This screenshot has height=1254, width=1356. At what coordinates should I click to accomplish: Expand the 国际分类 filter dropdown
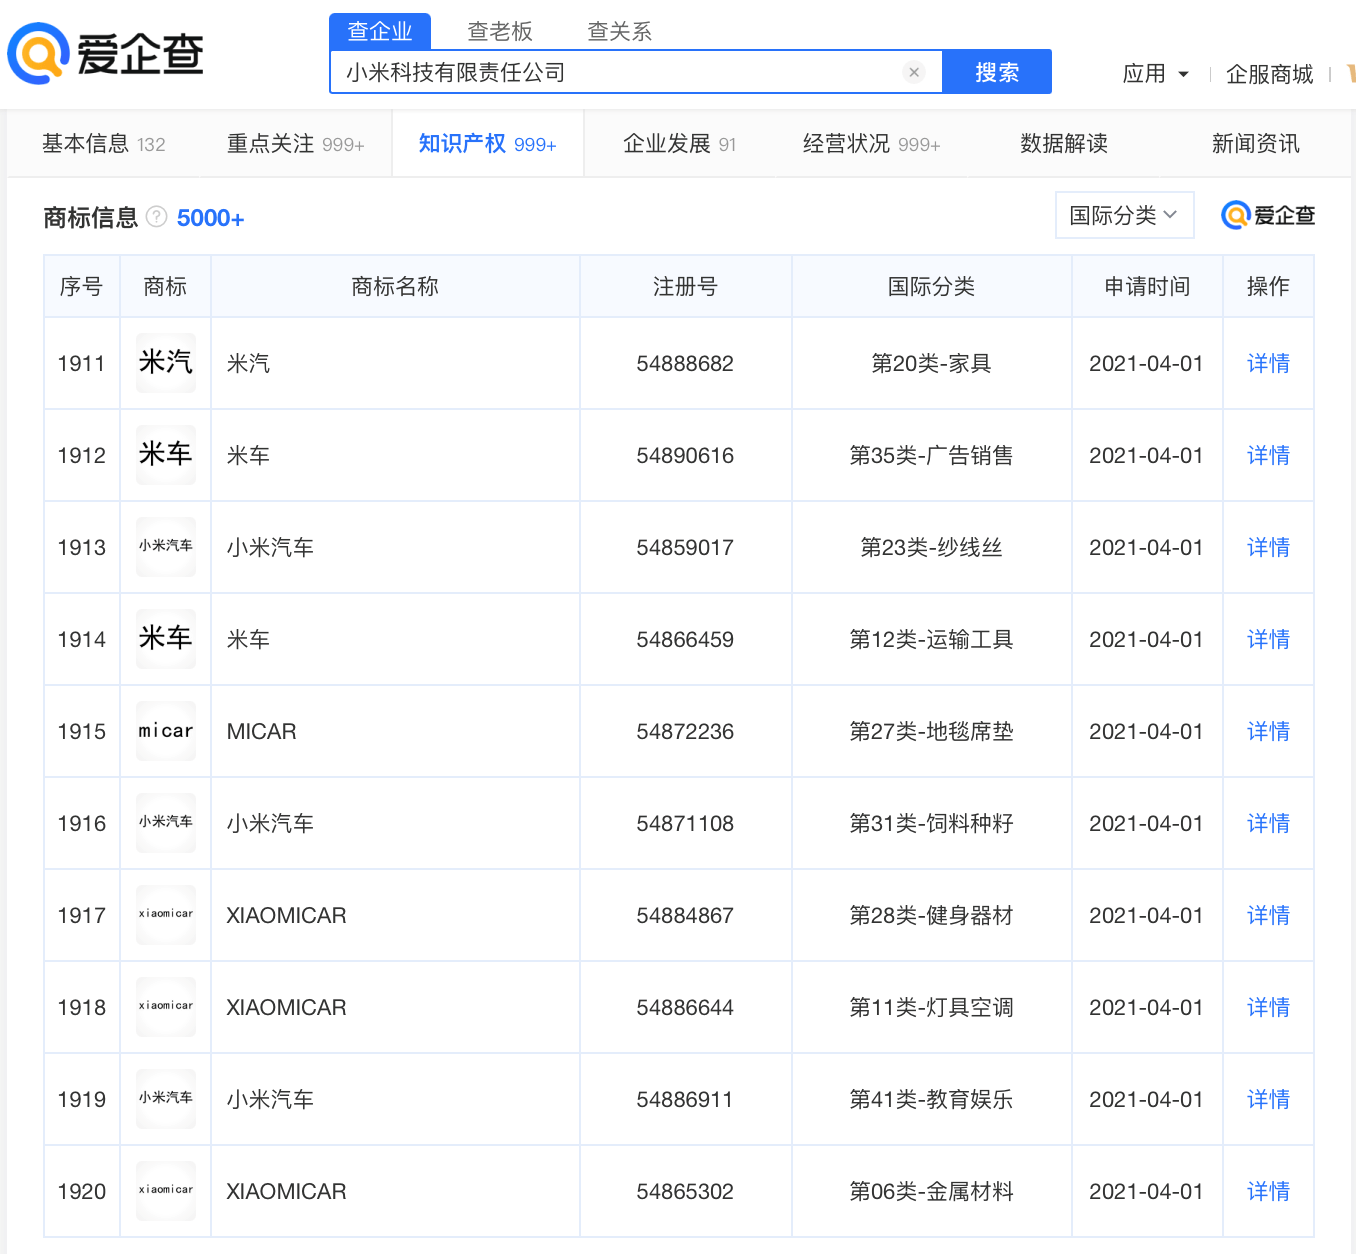point(1125,215)
